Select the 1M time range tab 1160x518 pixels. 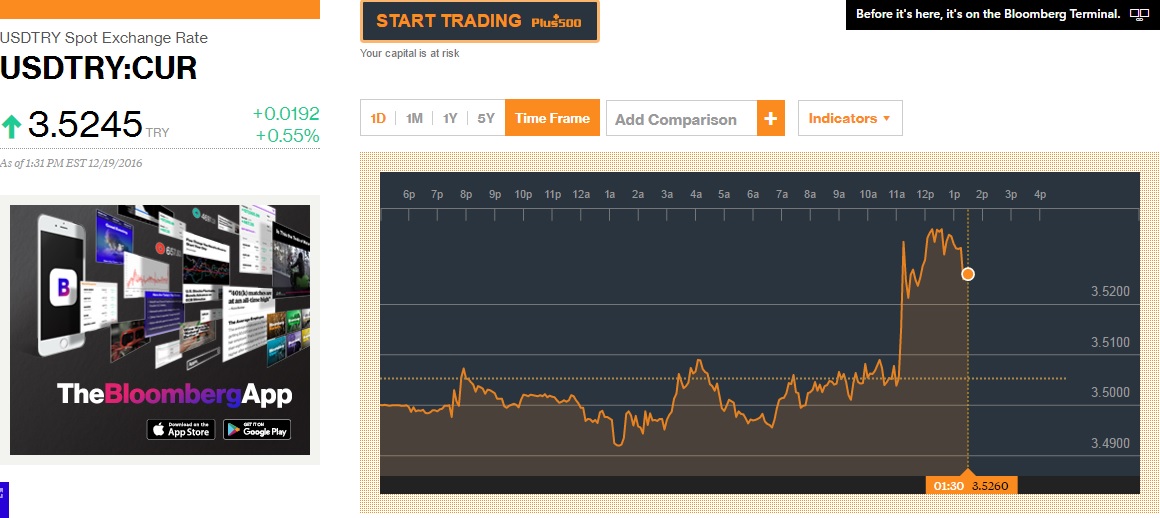click(414, 118)
